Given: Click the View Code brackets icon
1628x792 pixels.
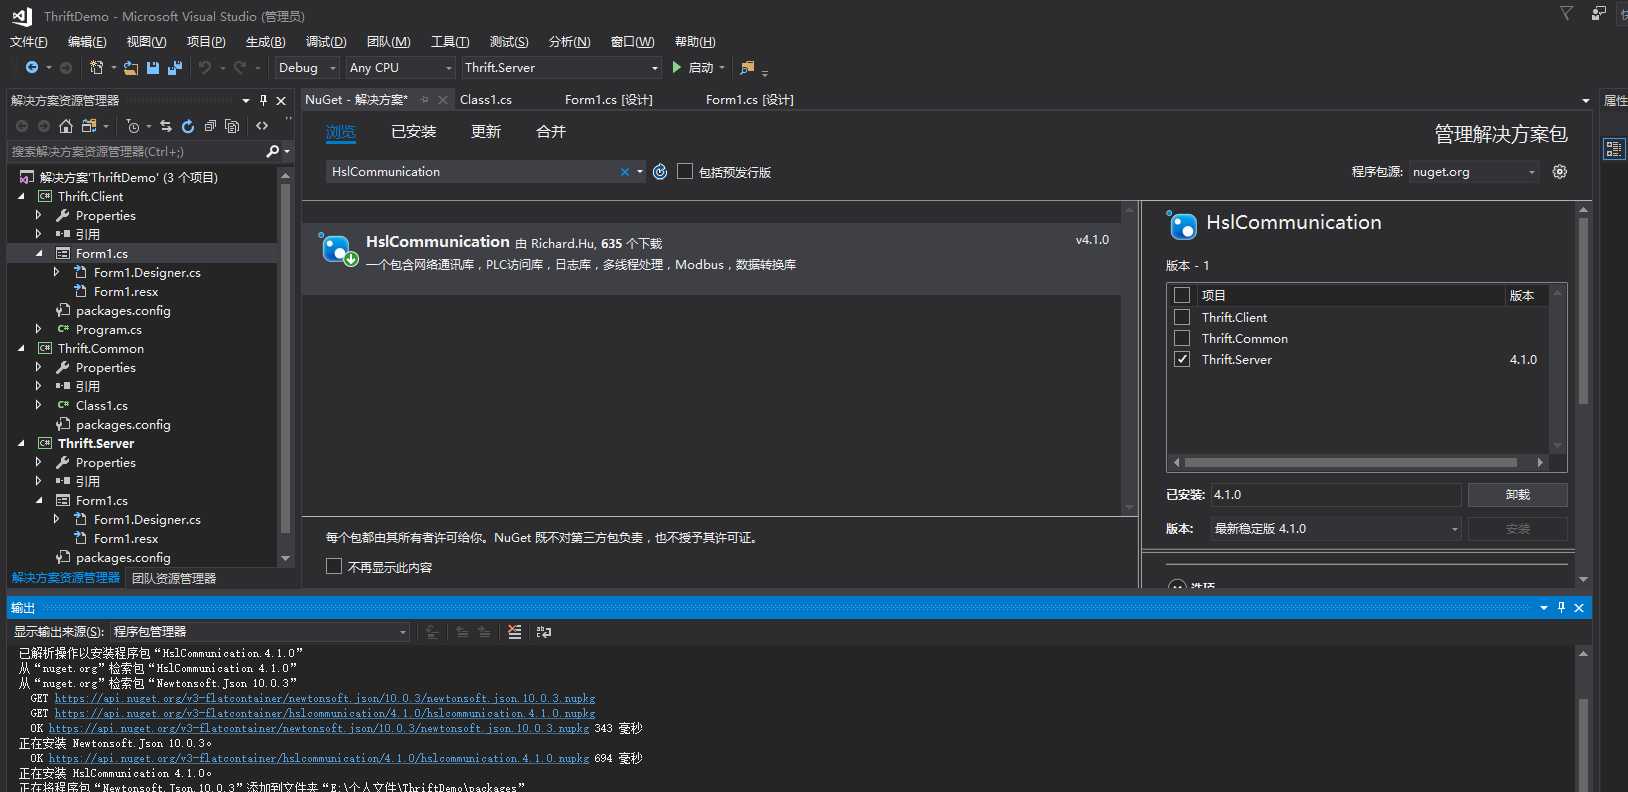Looking at the screenshot, I should [262, 126].
